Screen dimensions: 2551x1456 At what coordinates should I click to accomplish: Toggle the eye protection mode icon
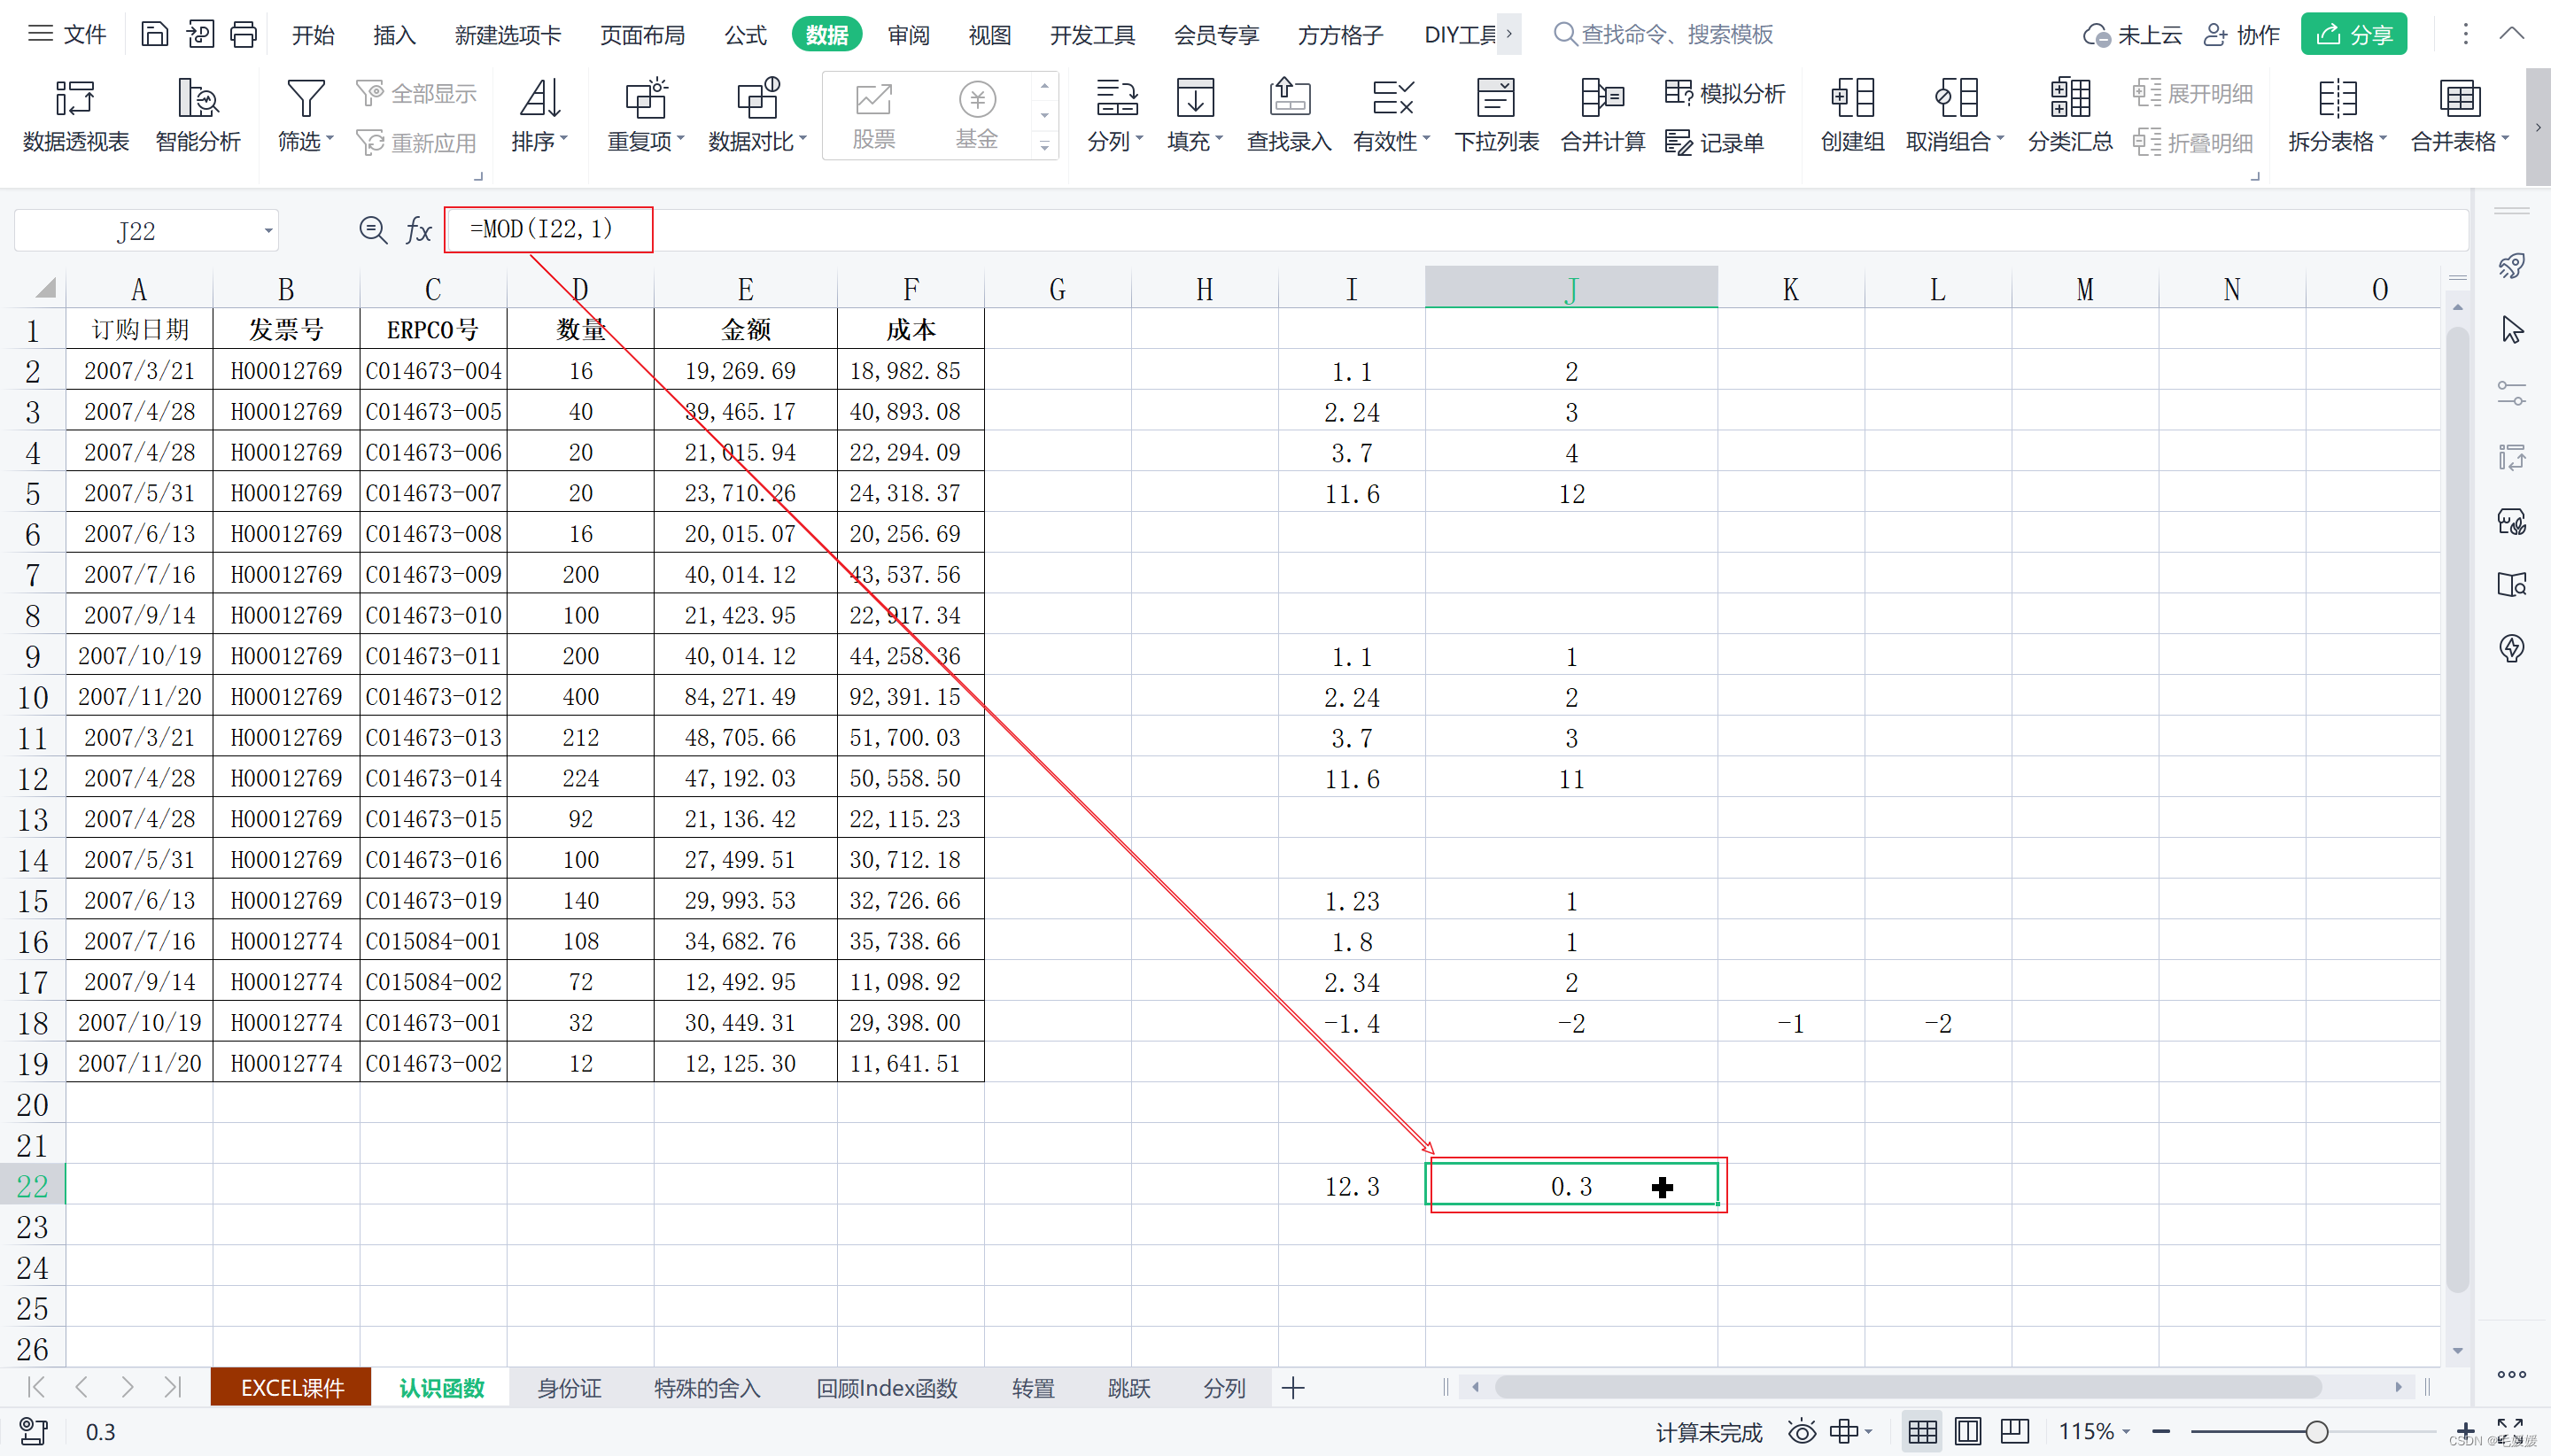(x=1801, y=1432)
